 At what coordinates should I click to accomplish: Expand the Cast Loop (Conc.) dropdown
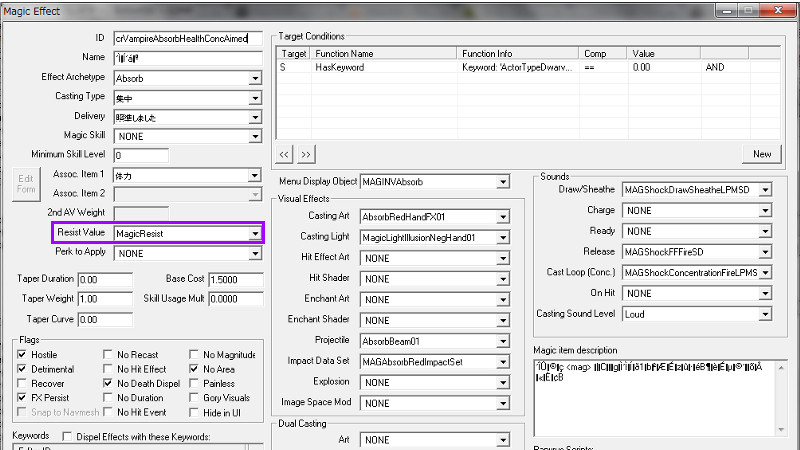tap(765, 273)
